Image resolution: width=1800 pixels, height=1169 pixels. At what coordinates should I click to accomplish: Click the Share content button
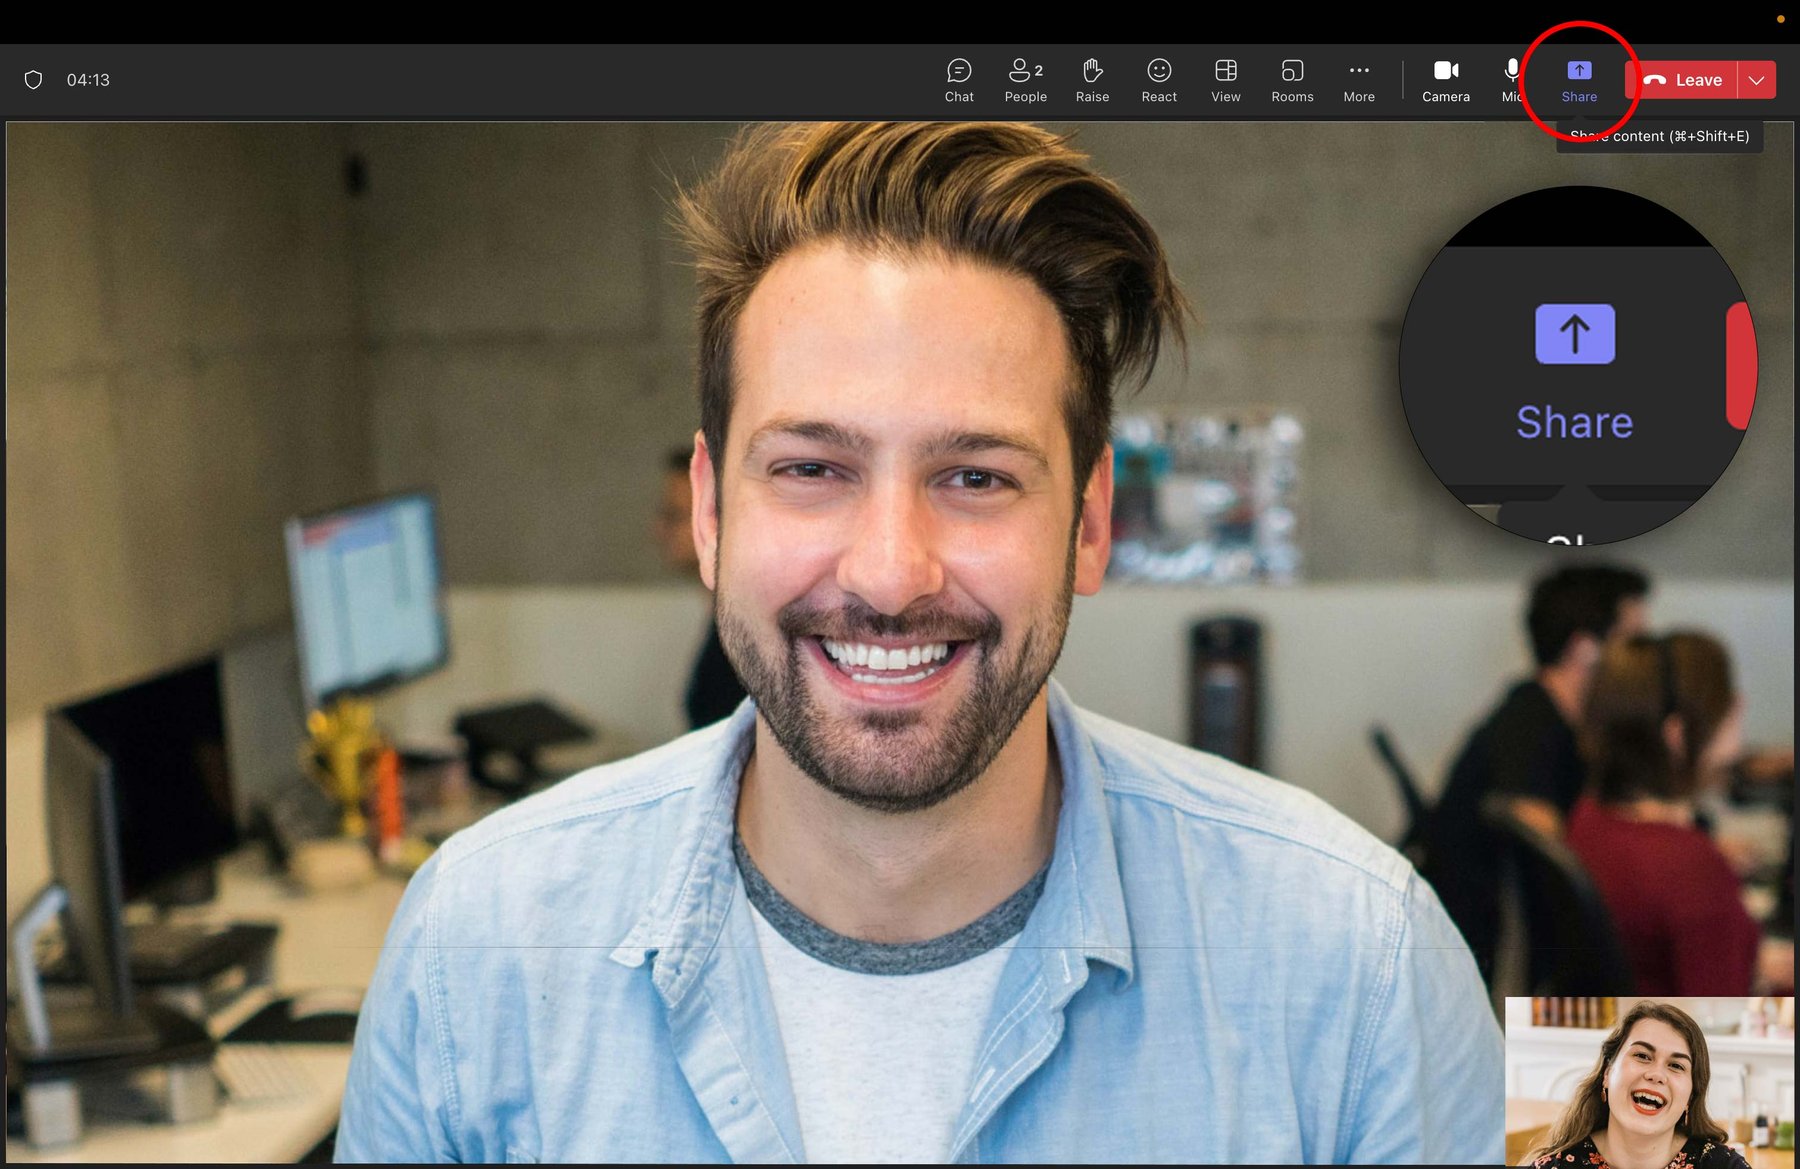click(x=1578, y=79)
